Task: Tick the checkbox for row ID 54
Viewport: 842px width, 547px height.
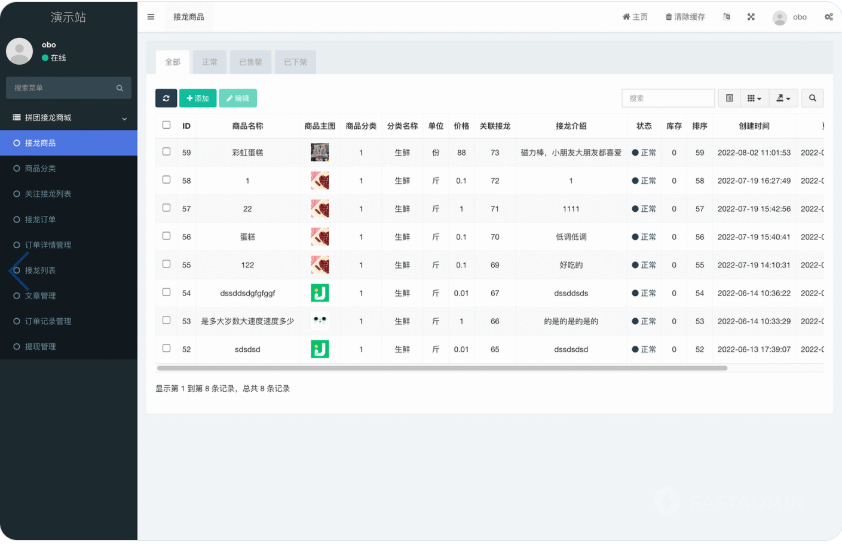Action: (x=166, y=293)
